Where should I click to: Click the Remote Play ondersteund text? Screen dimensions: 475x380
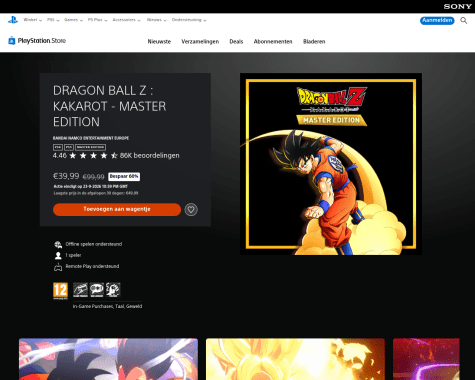(92, 266)
